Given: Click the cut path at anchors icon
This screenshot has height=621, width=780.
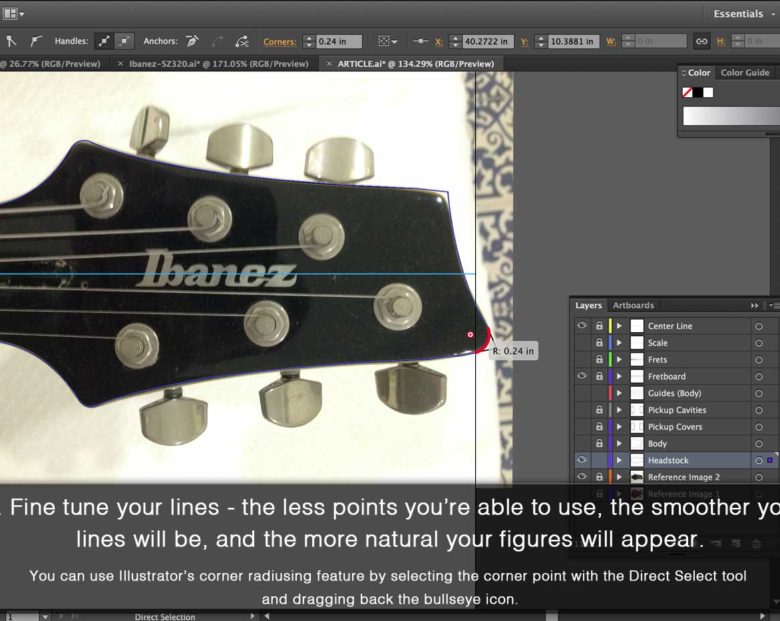Looking at the screenshot, I should (241, 41).
